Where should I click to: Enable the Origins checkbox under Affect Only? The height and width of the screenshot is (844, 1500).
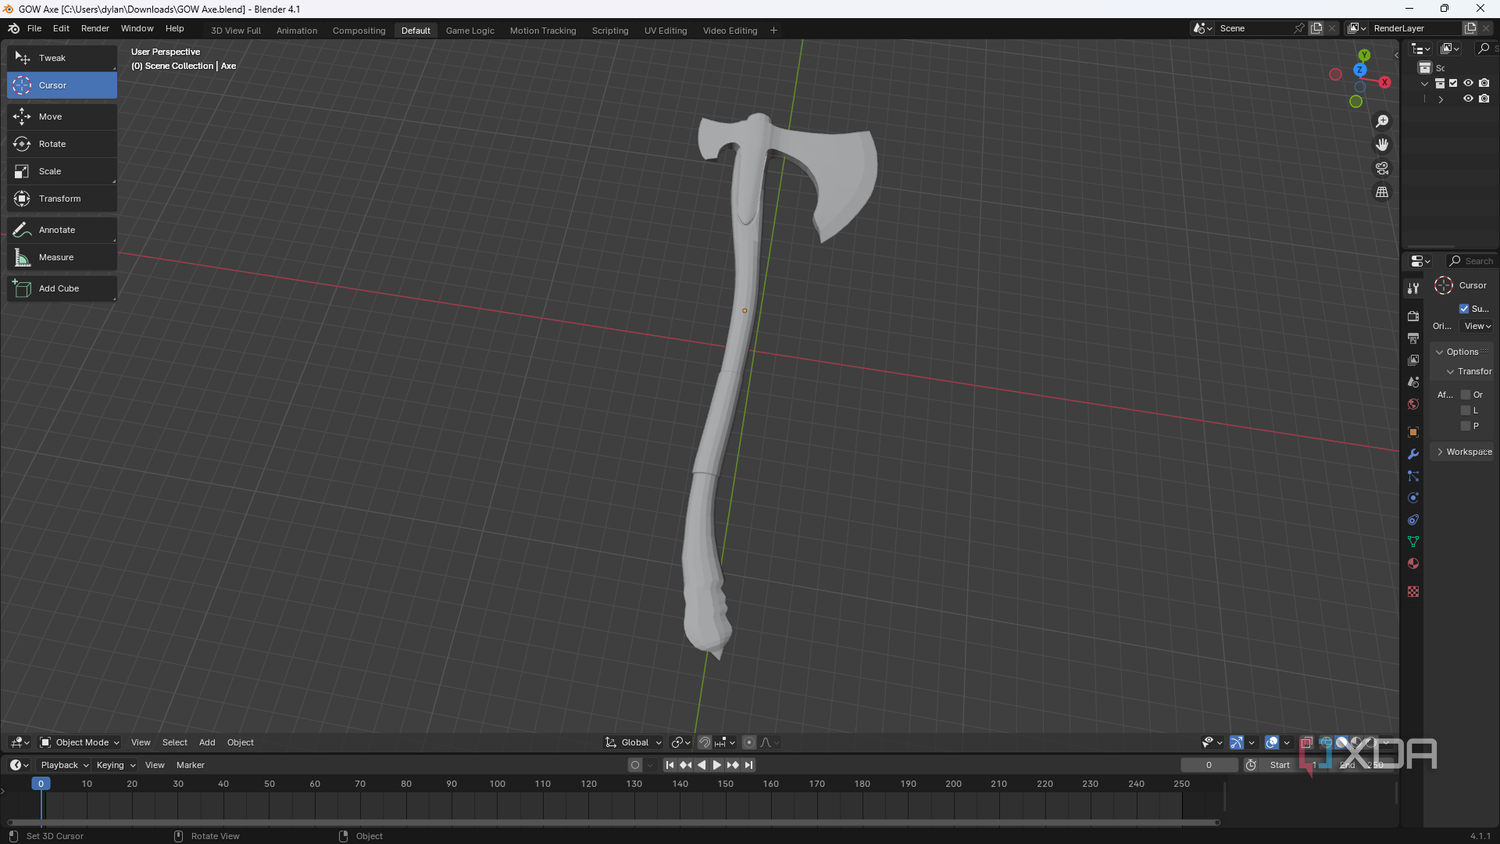pyautogui.click(x=1466, y=395)
